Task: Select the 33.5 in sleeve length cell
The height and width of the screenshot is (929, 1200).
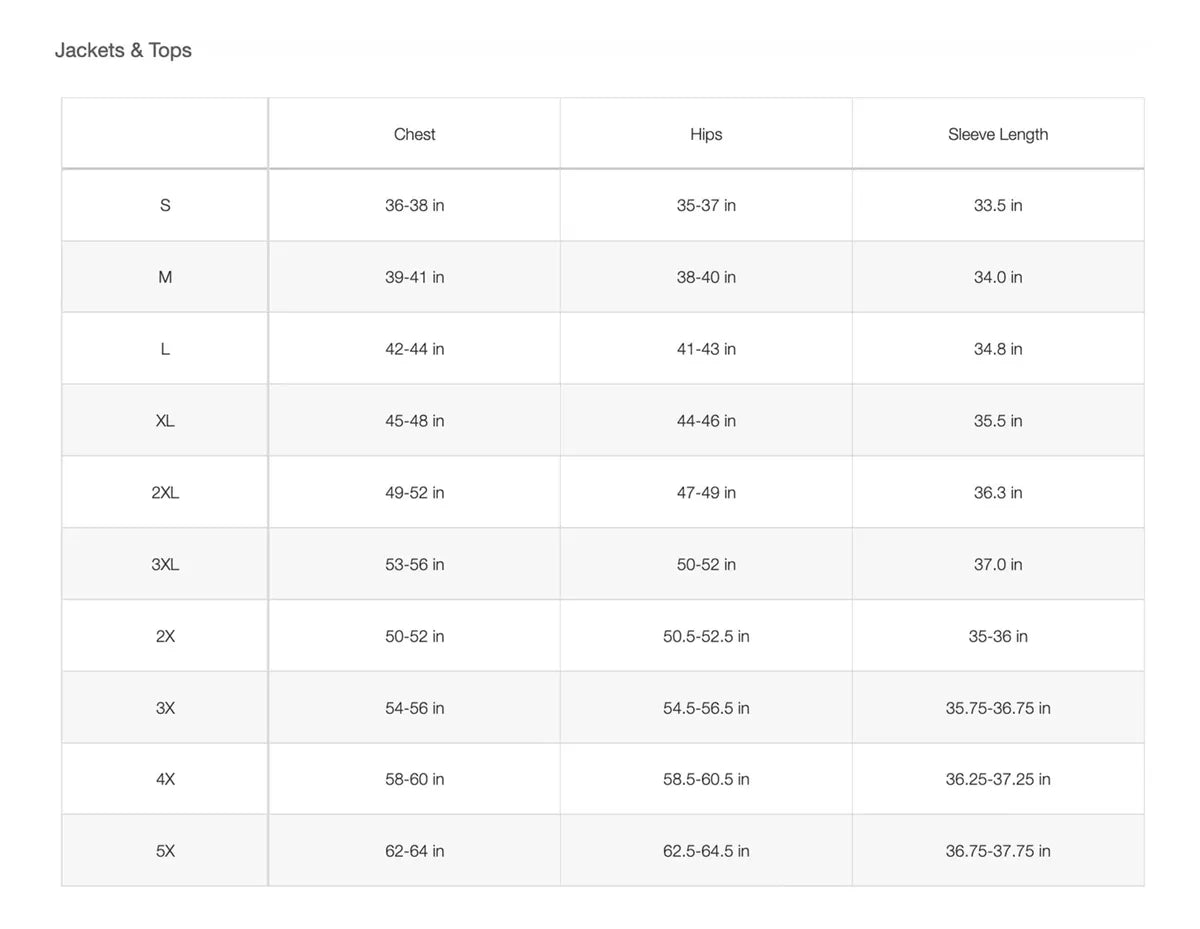Action: pos(998,205)
